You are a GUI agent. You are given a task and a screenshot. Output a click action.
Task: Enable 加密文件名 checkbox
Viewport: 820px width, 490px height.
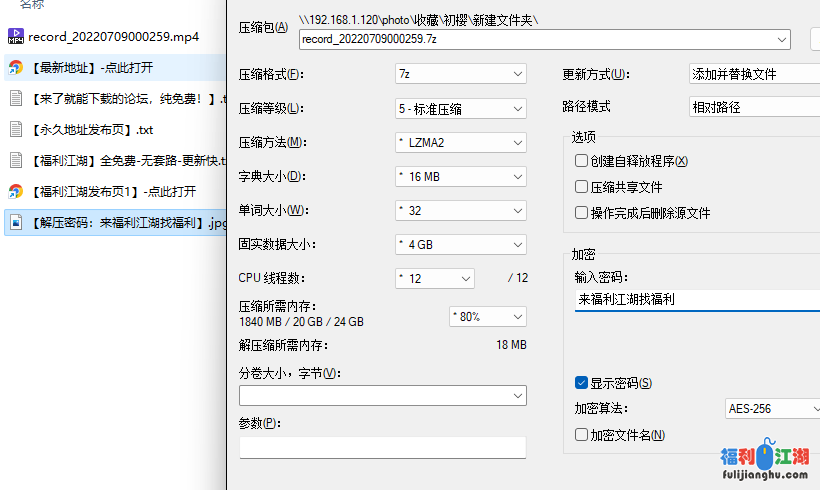point(581,435)
